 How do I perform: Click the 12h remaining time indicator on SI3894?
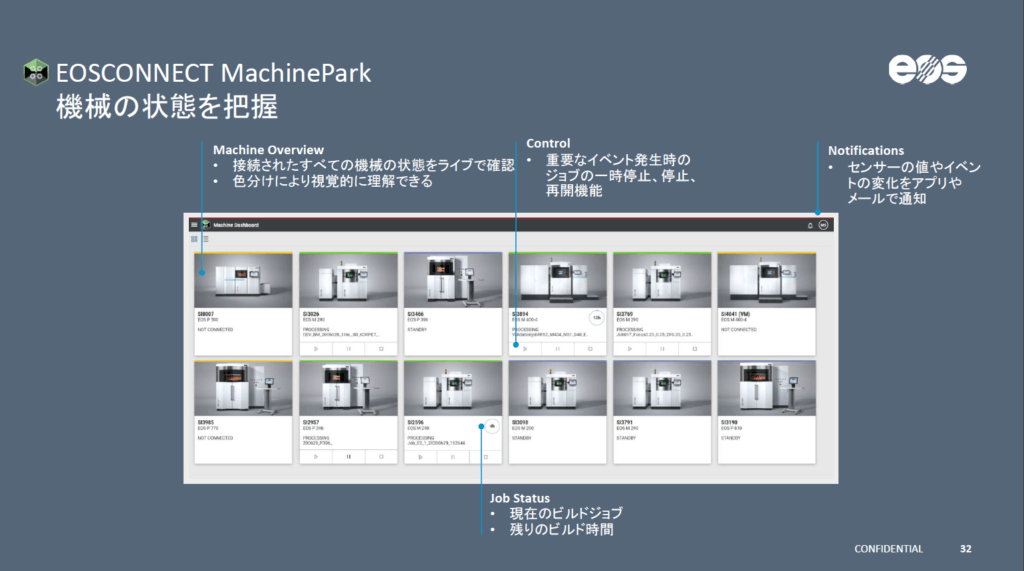(596, 318)
